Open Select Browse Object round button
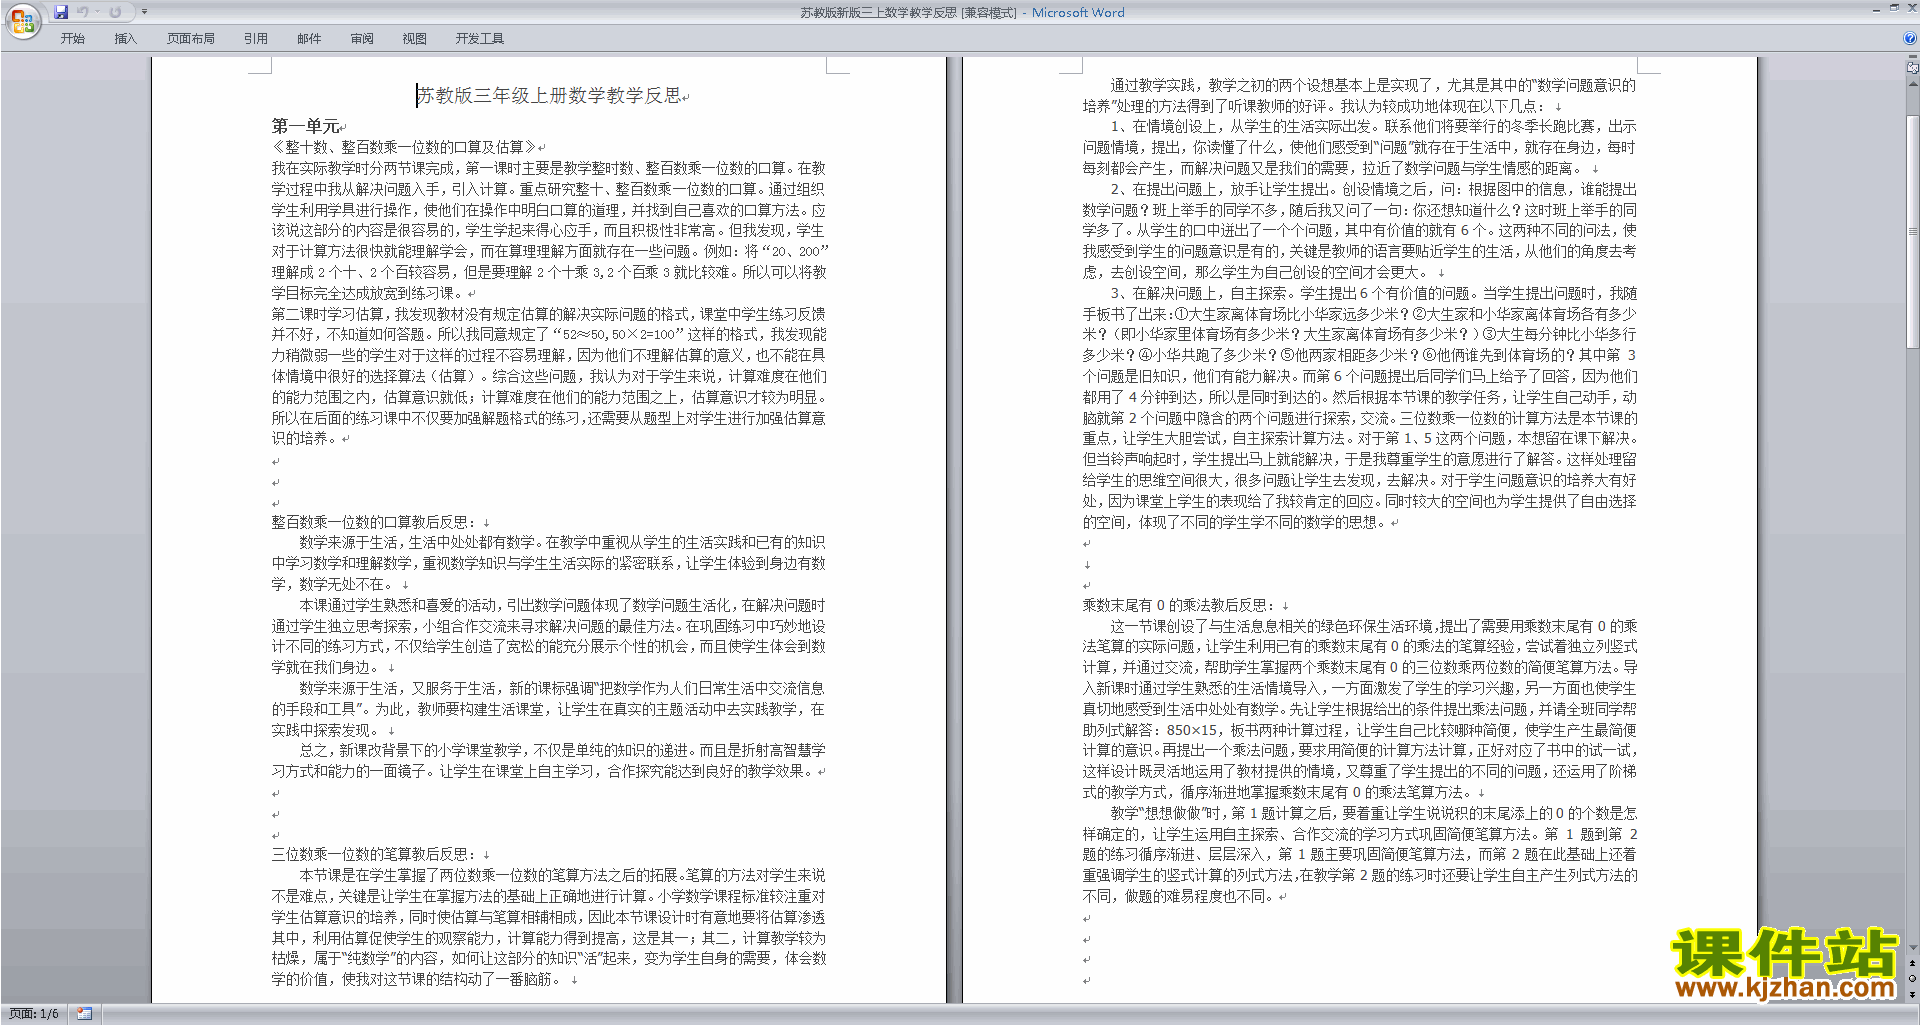 click(x=1913, y=978)
